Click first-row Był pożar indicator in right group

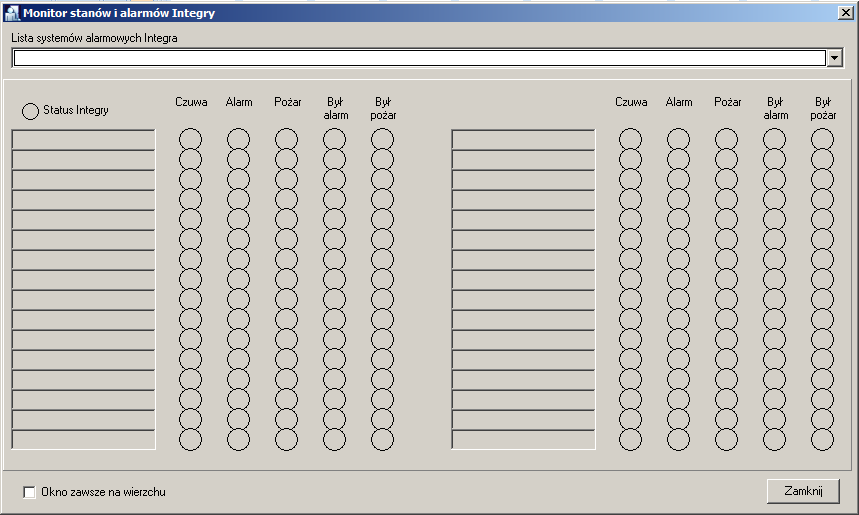(822, 139)
